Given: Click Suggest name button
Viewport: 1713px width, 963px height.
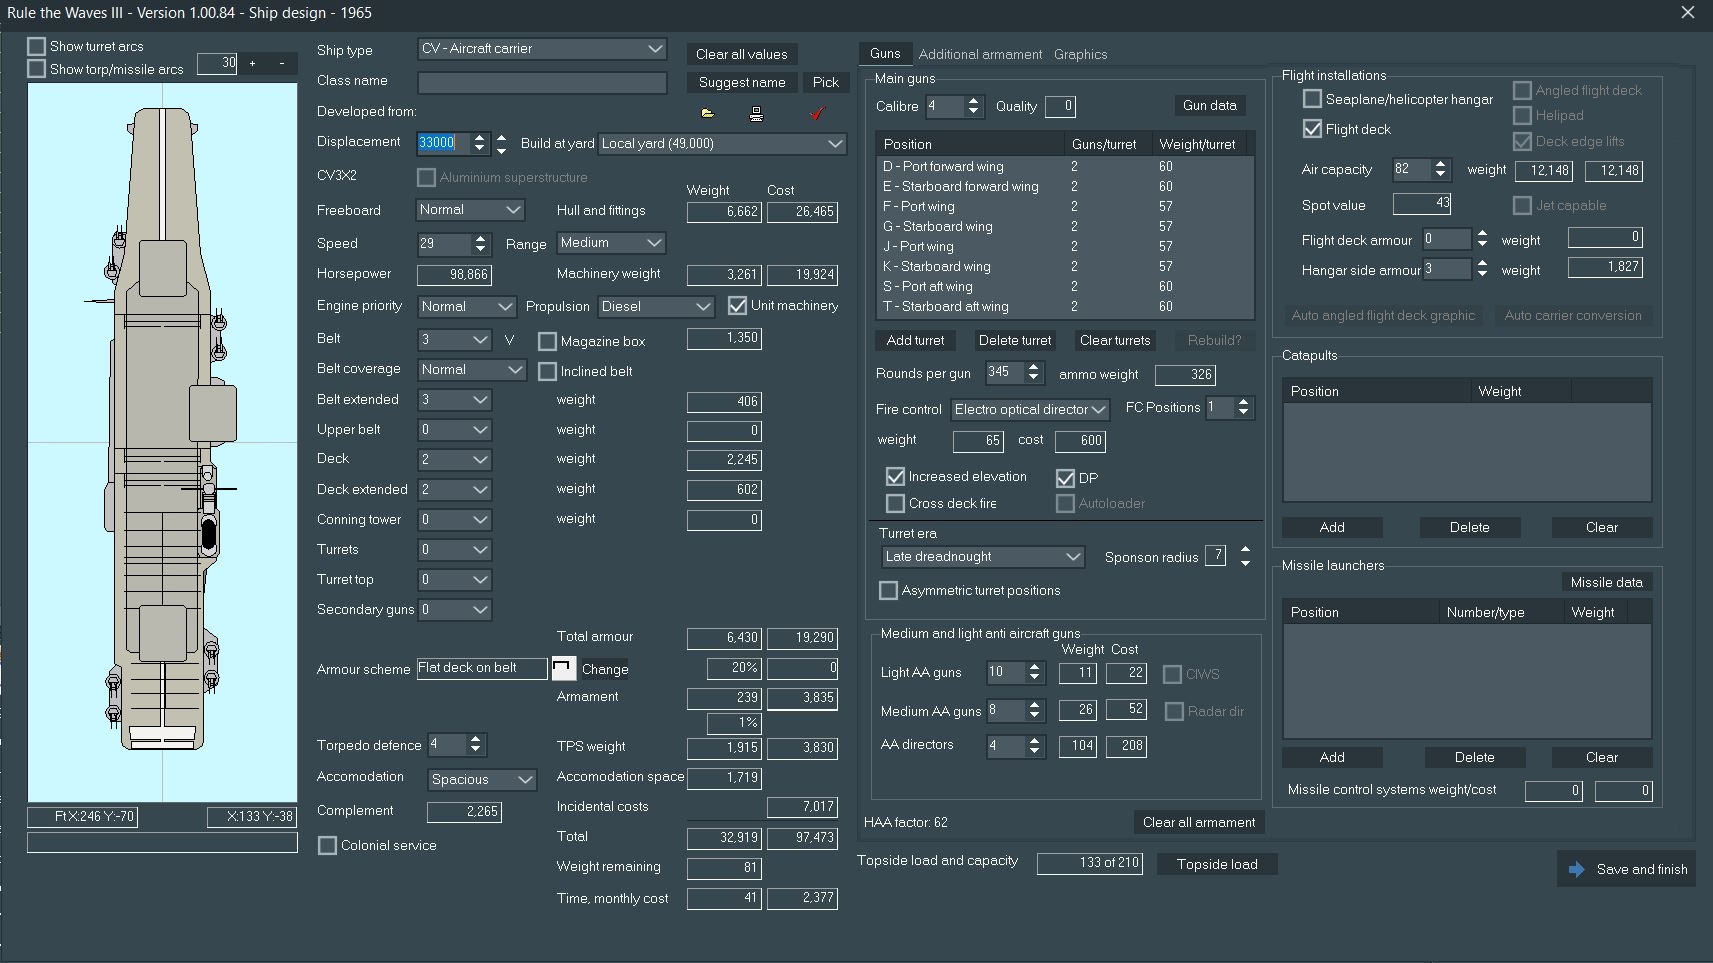Looking at the screenshot, I should pyautogui.click(x=741, y=82).
